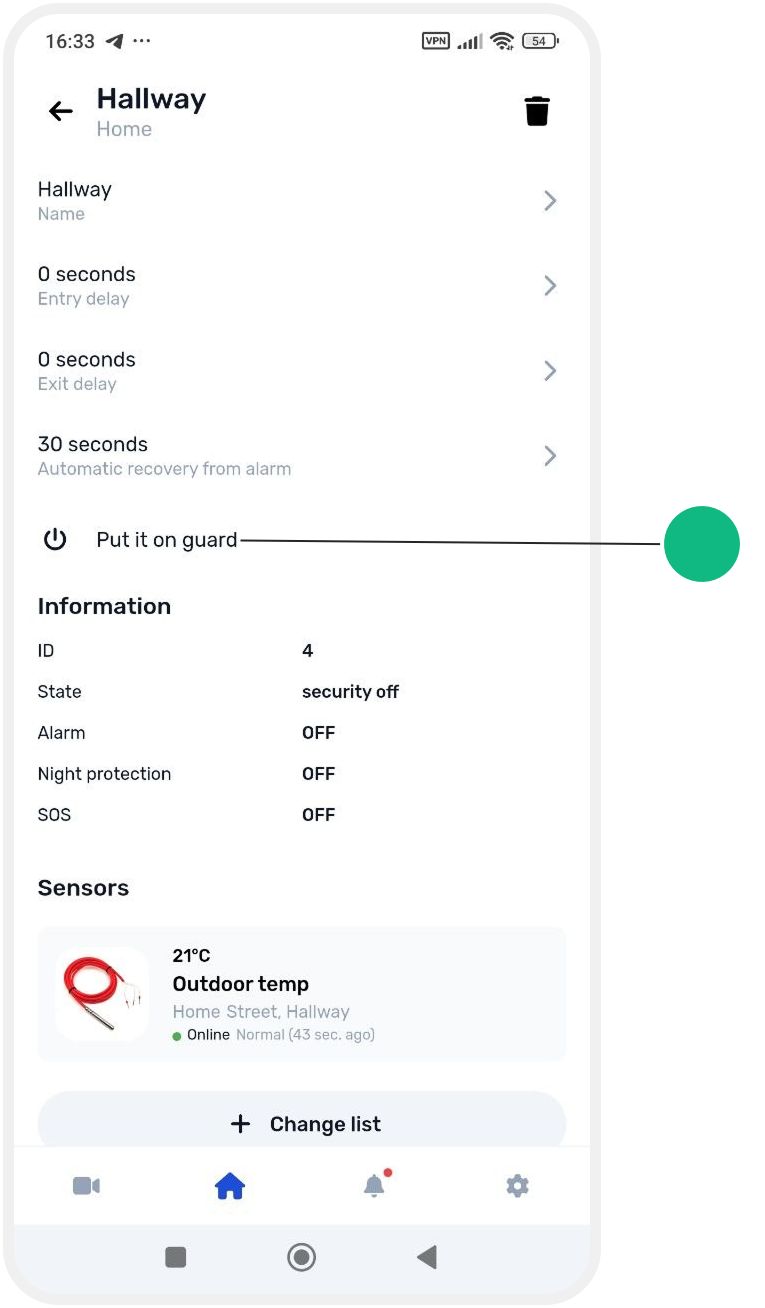Tap the plus icon on Change list
This screenshot has width=765, height=1308.
[x=240, y=1124]
